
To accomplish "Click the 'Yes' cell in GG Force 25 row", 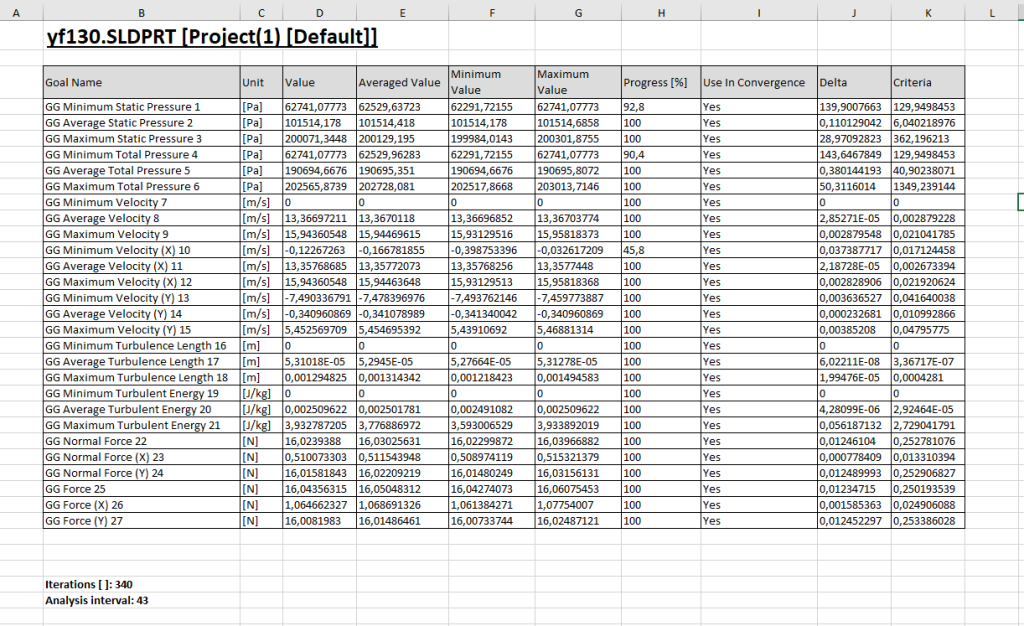I will [x=759, y=489].
